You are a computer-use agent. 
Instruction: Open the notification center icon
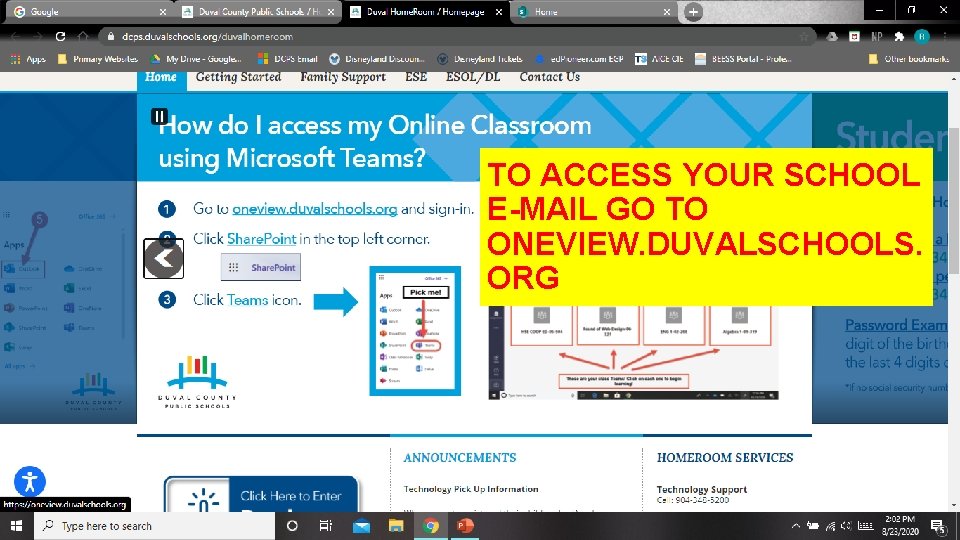pos(937,526)
